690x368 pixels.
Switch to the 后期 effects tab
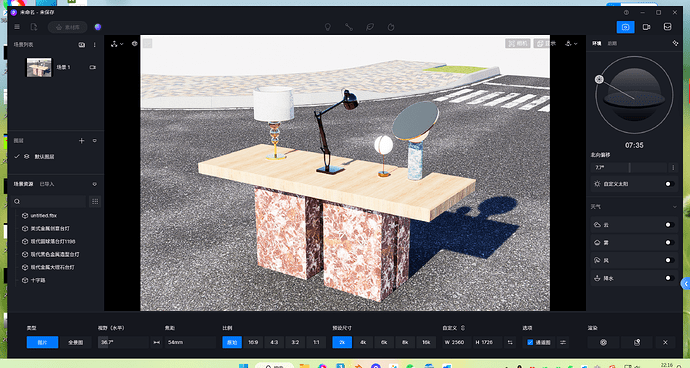(612, 43)
